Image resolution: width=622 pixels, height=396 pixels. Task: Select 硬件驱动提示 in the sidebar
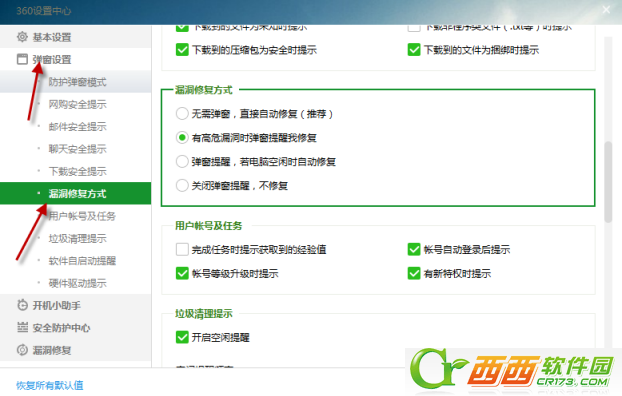75,283
